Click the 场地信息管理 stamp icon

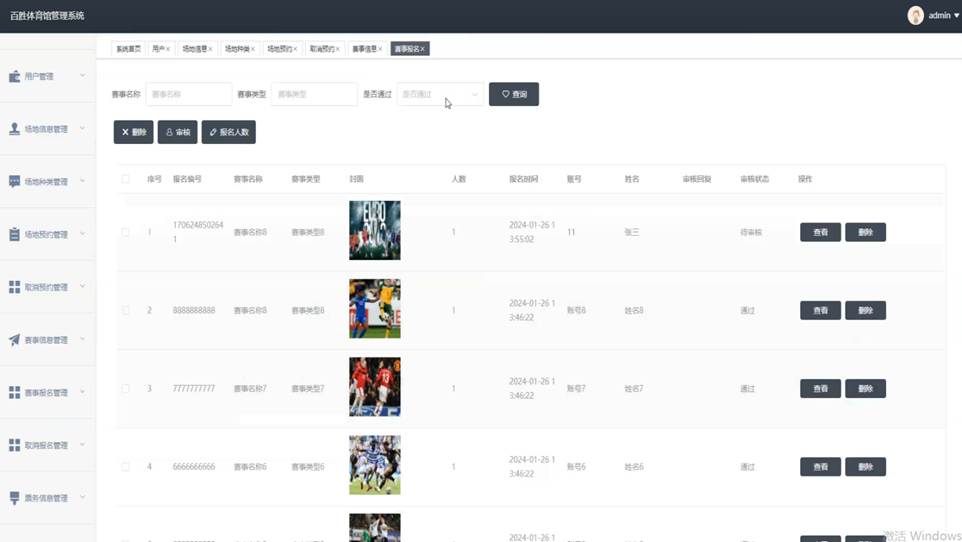[14, 129]
